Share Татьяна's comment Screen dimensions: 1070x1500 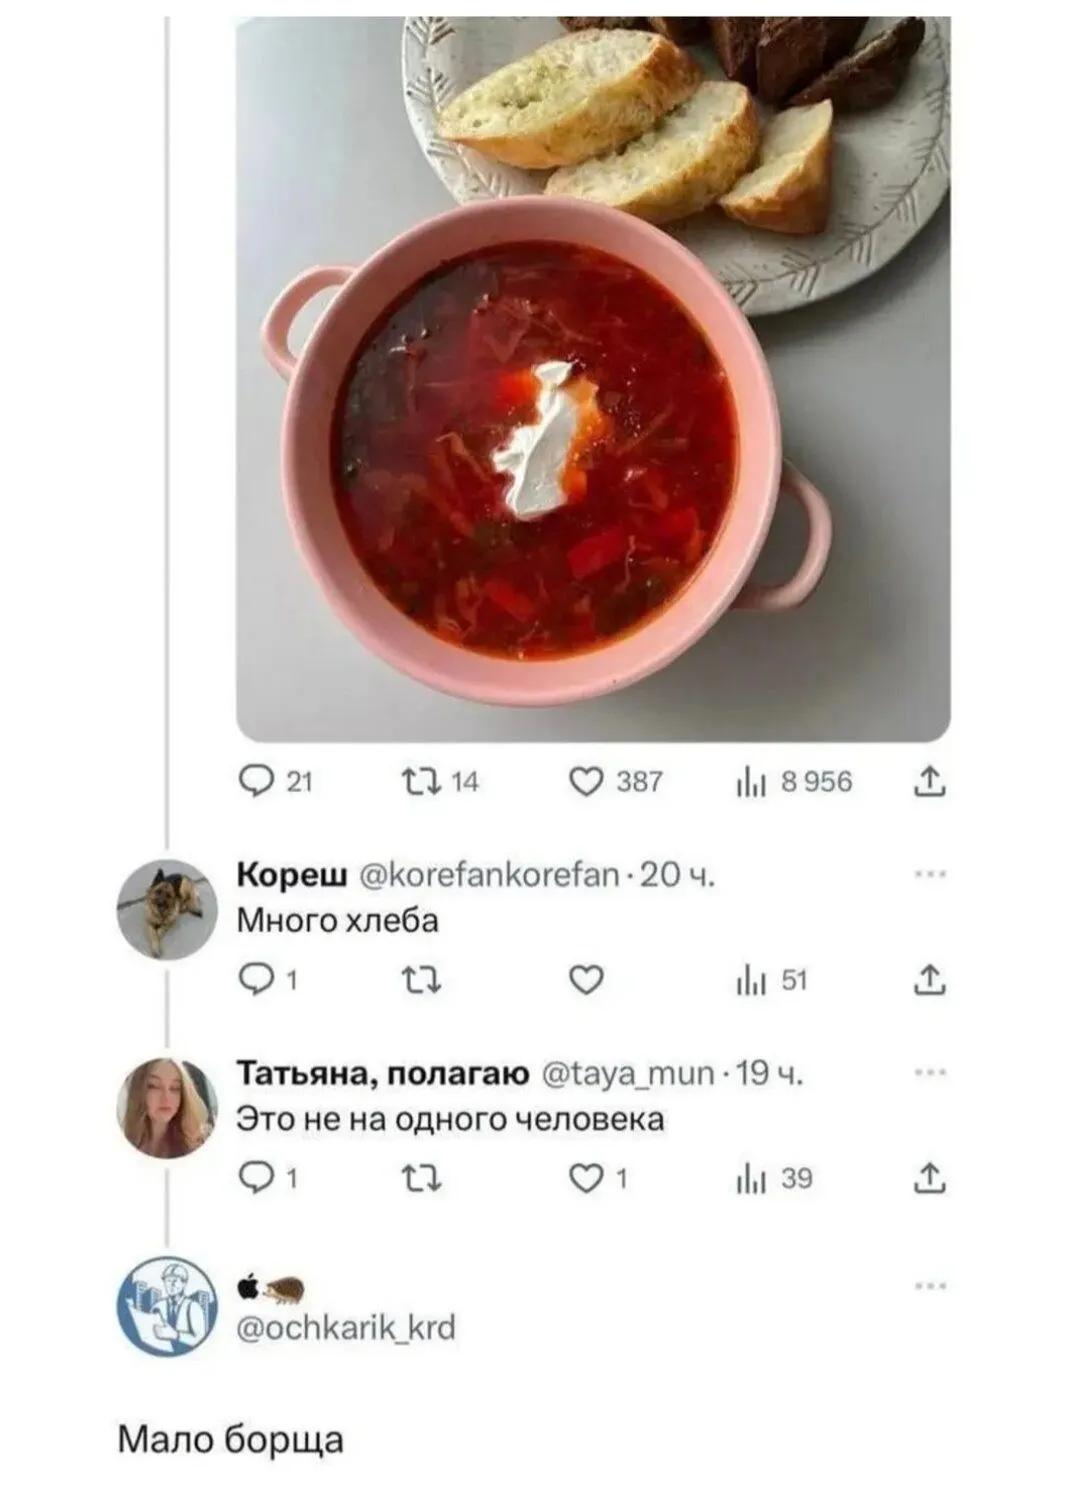(929, 1179)
